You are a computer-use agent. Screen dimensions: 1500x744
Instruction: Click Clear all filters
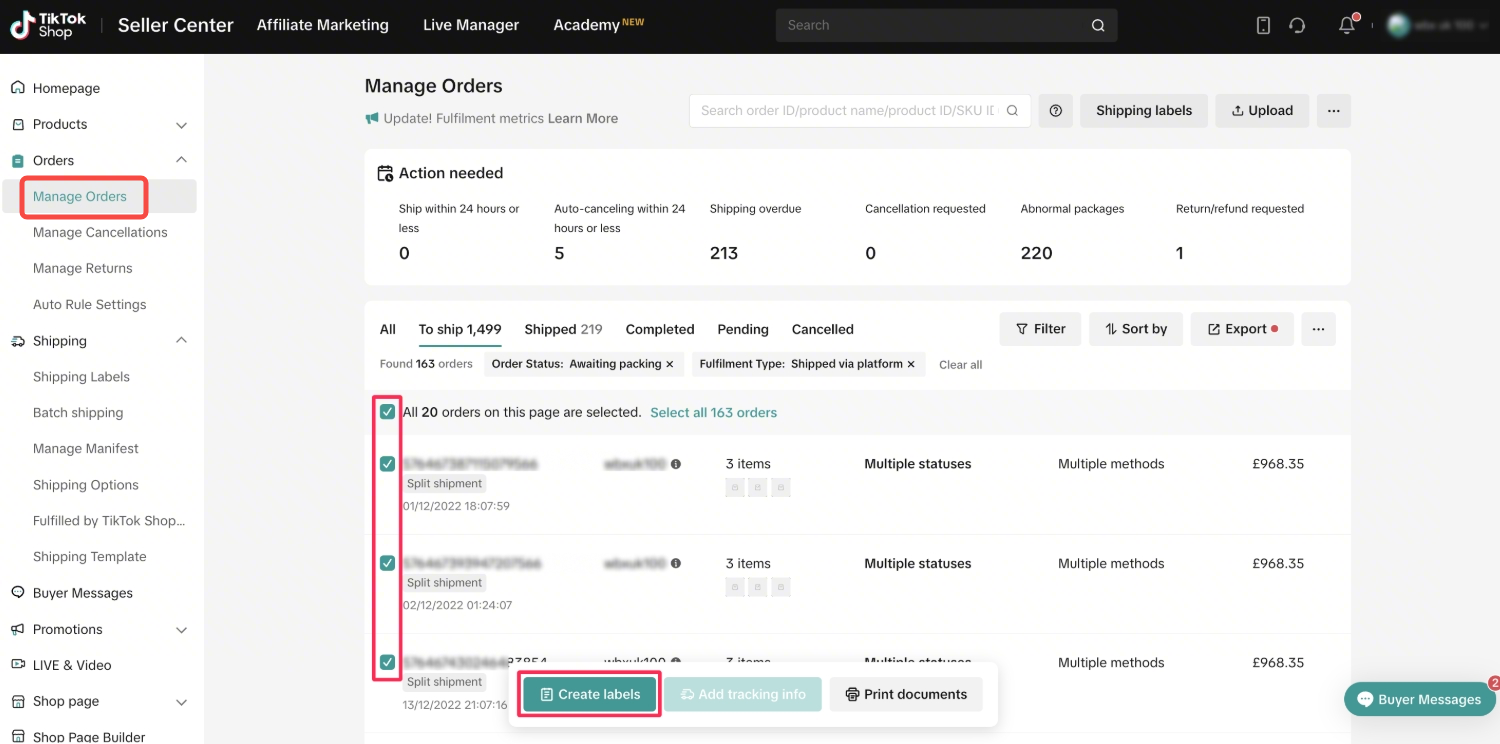click(x=960, y=365)
